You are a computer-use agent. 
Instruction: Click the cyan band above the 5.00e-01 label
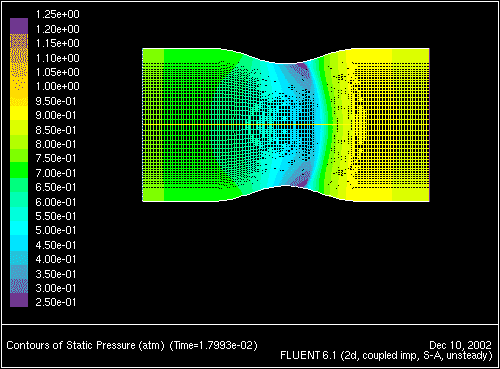click(19, 228)
